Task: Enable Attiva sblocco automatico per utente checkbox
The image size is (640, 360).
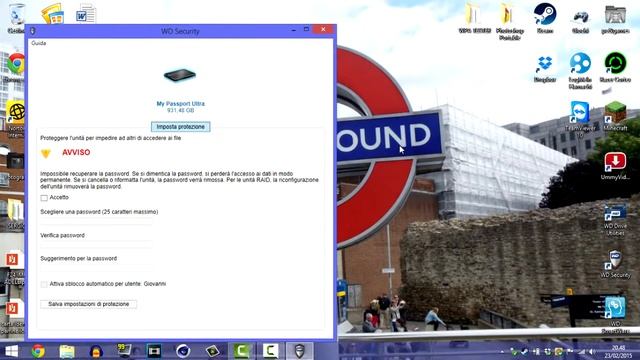Action: click(x=44, y=284)
